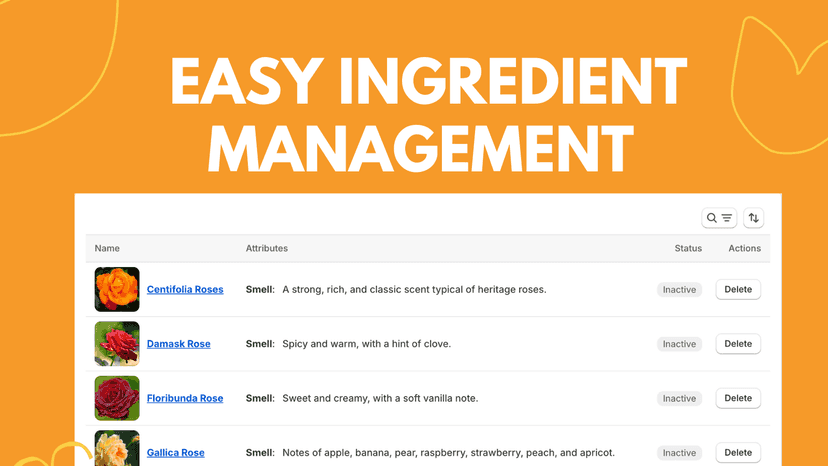
Task: Open the Floribunda Rose link
Action: coord(185,398)
